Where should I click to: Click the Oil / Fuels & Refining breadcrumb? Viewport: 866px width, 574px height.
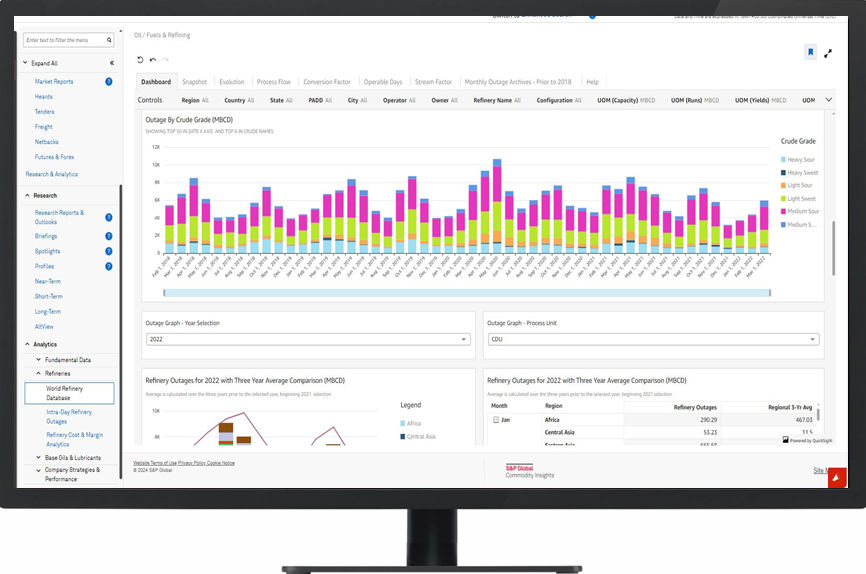click(162, 35)
